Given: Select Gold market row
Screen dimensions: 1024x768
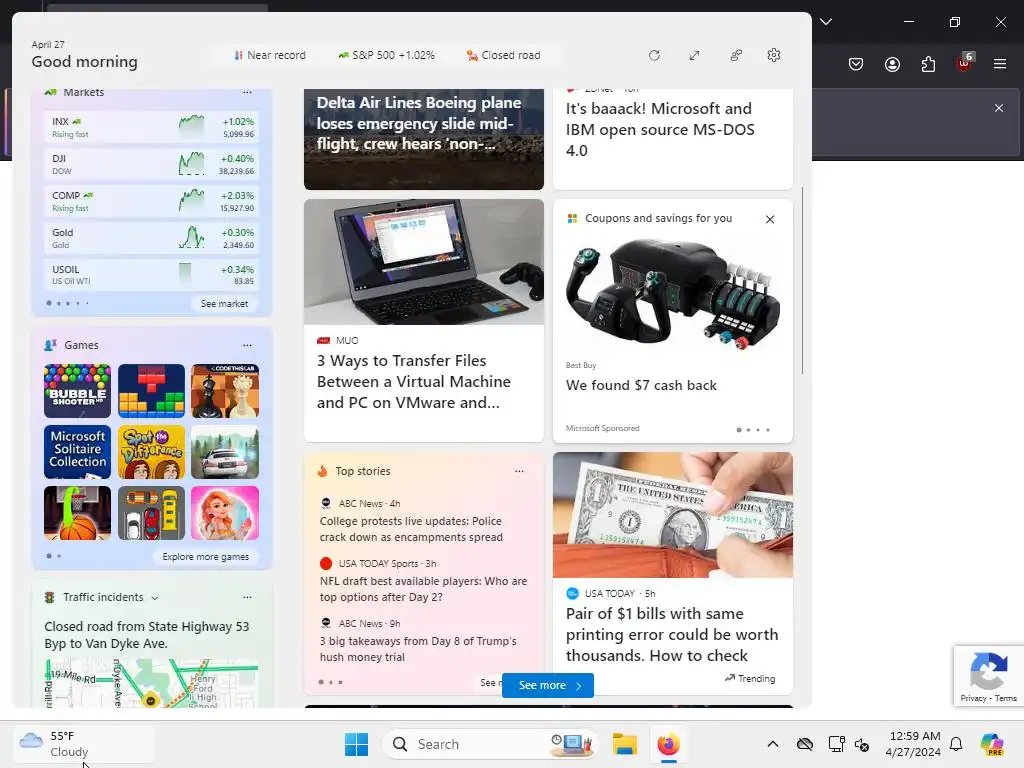Looking at the screenshot, I should coord(152,238).
